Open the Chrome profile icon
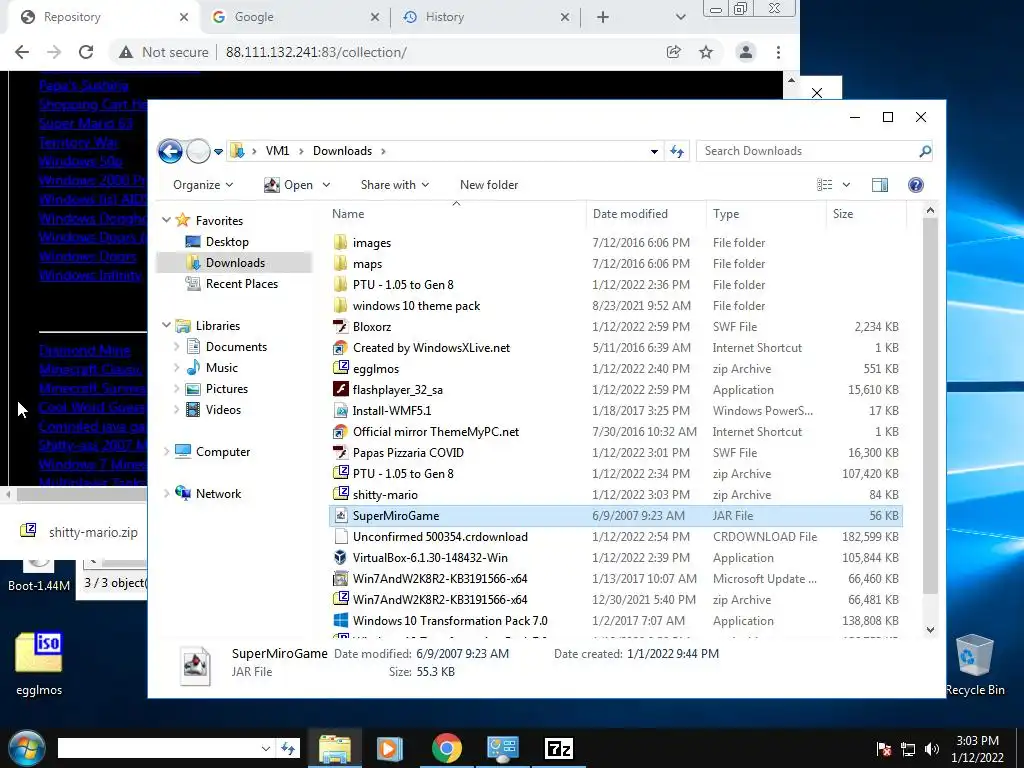This screenshot has width=1024, height=768. [x=745, y=52]
